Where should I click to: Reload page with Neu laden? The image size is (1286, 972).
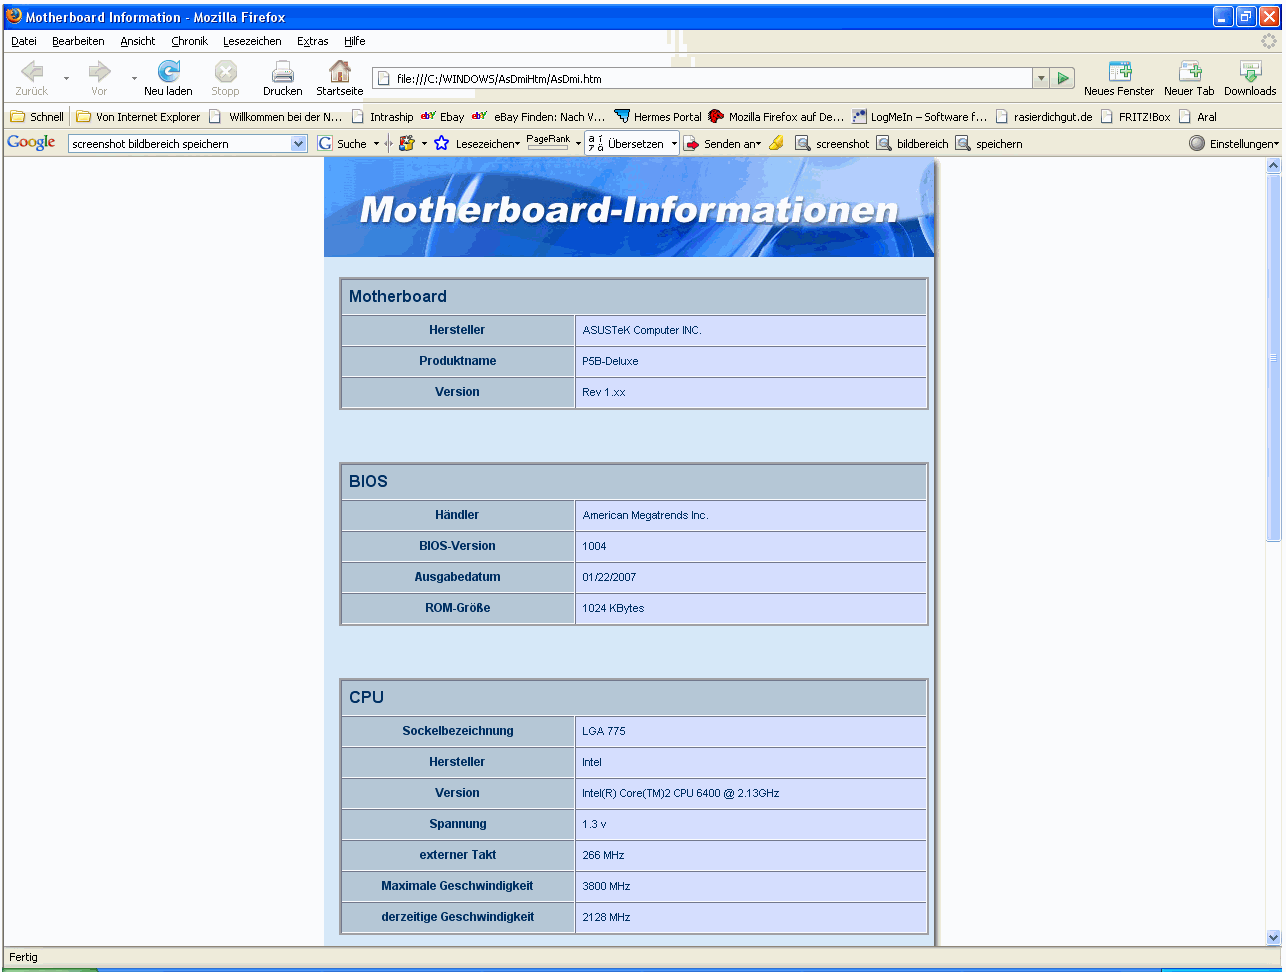[x=168, y=77]
